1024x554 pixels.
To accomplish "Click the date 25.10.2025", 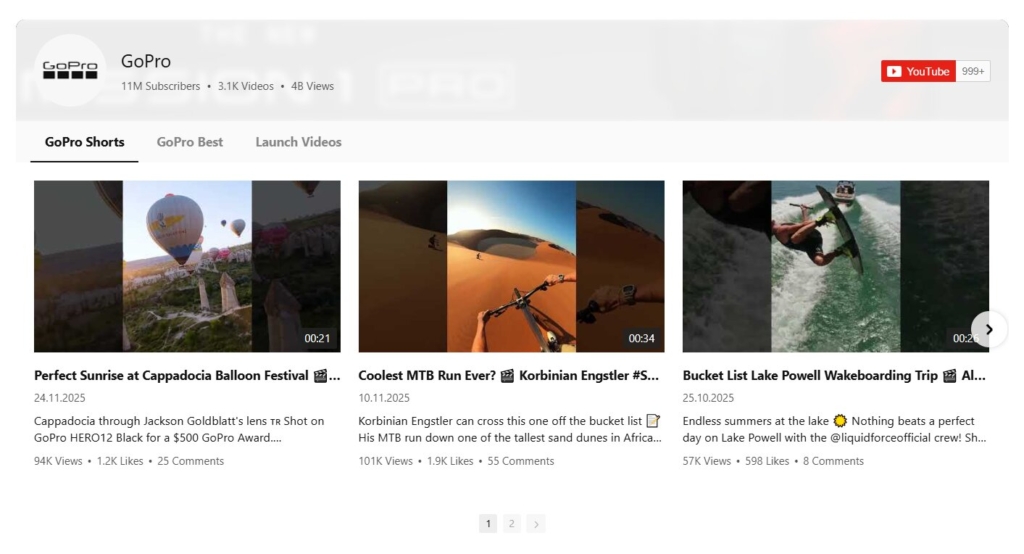I will point(708,398).
